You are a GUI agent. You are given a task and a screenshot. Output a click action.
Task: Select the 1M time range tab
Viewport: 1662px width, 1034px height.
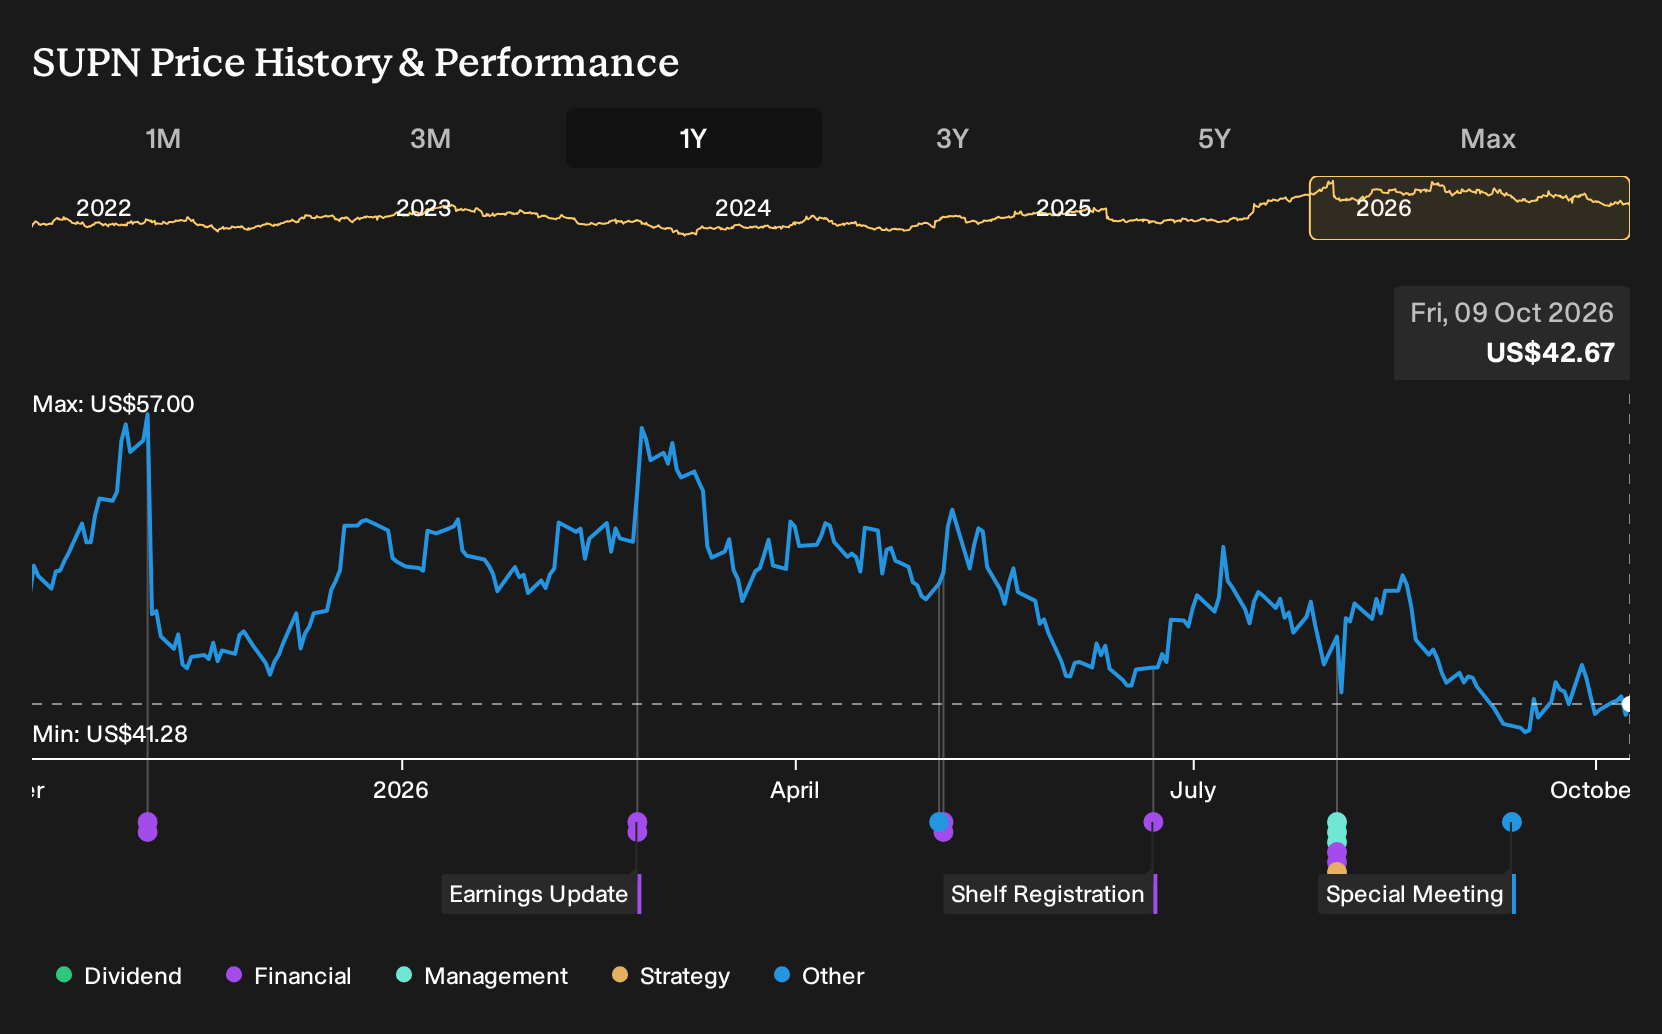pos(163,138)
